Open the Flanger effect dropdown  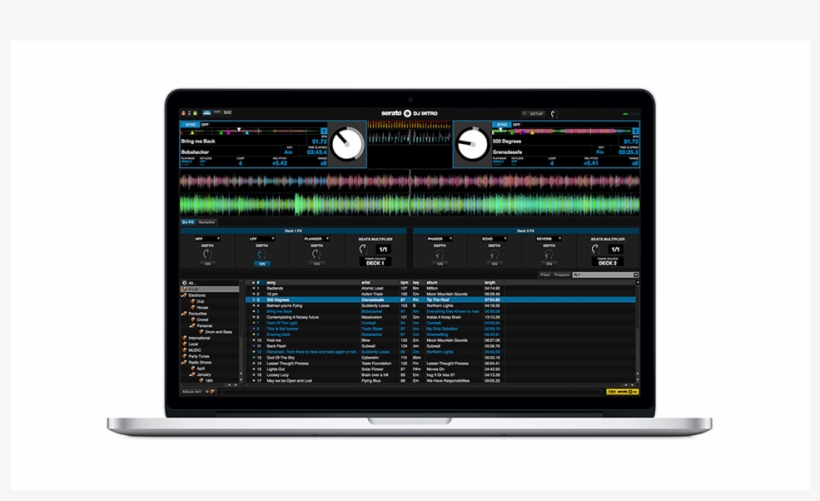click(x=316, y=239)
